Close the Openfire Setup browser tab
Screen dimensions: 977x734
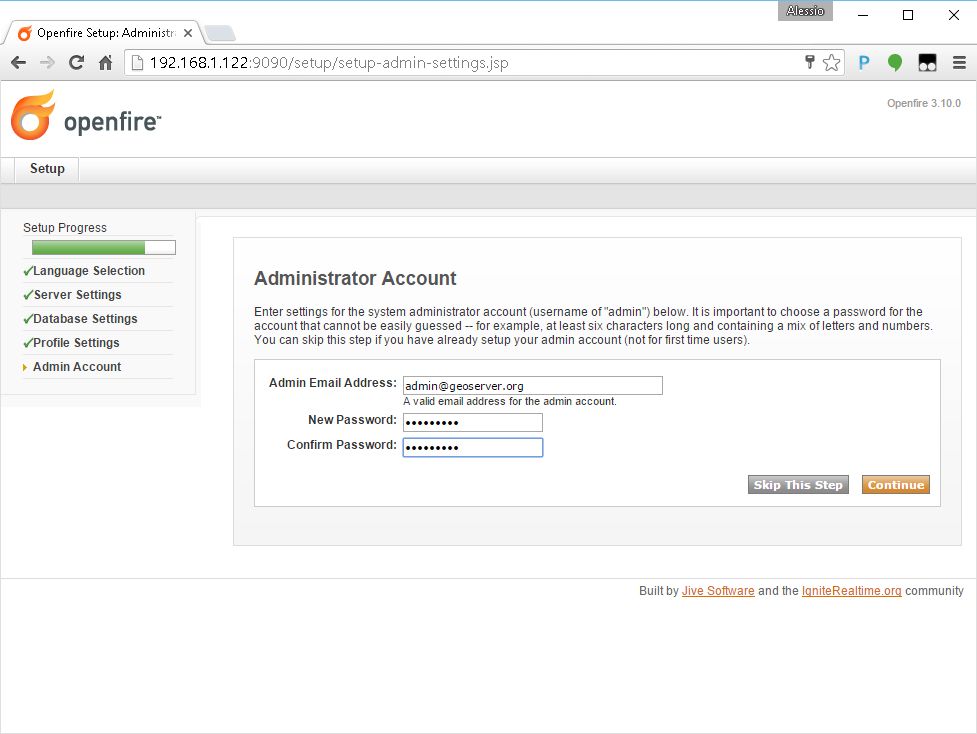tap(188, 33)
